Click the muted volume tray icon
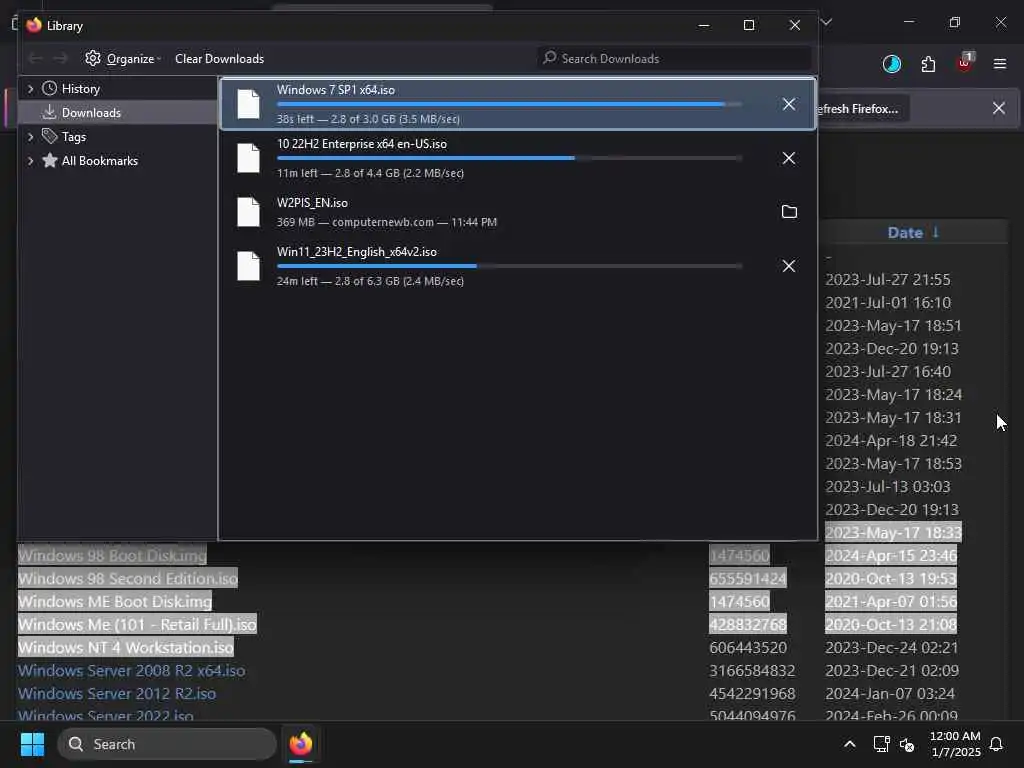Screen dimensions: 1024x768 pos(907,744)
